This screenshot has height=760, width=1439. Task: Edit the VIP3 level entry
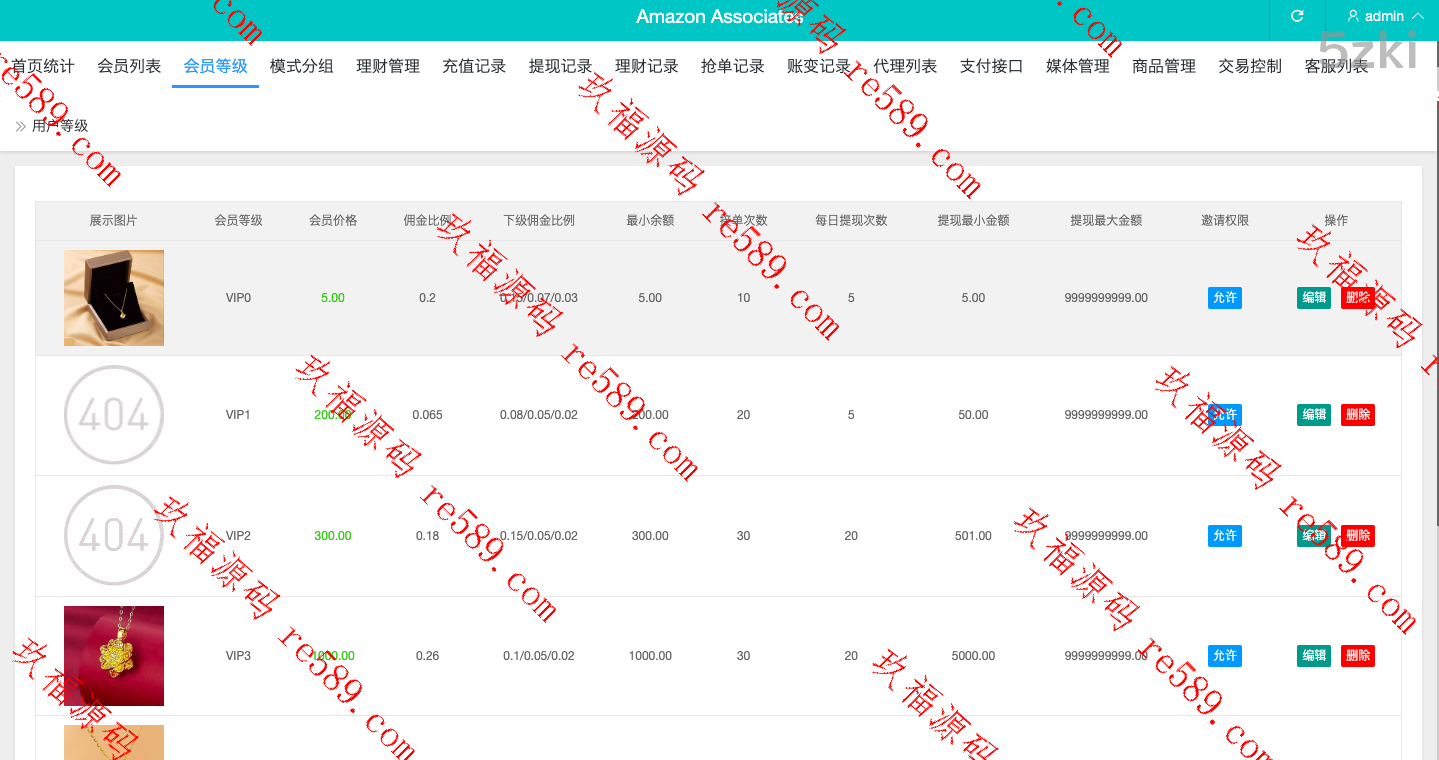[1313, 656]
